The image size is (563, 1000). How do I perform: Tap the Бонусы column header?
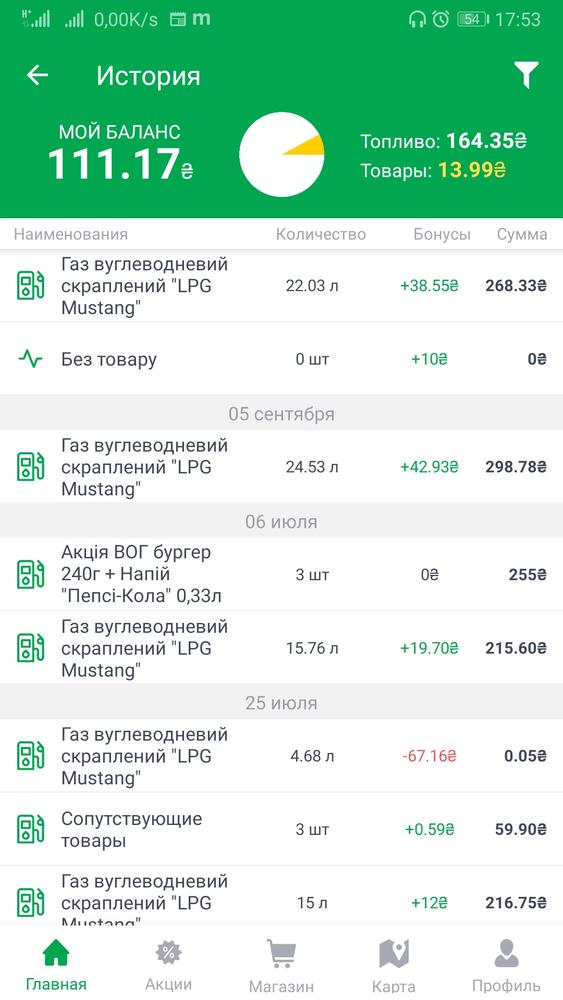[442, 234]
